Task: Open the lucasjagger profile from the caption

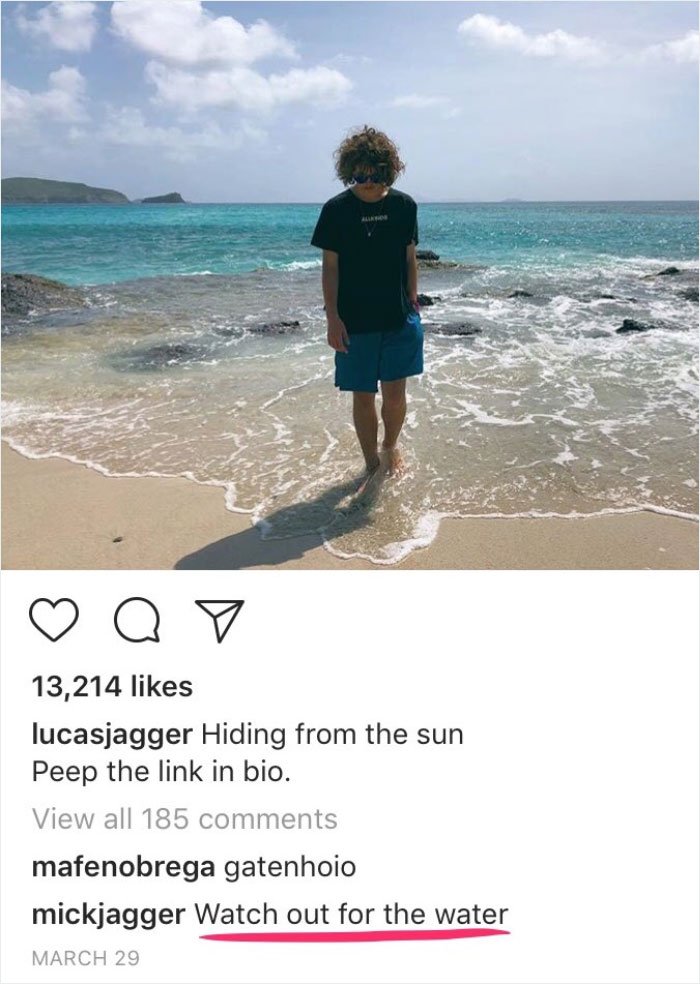Action: pos(112,734)
